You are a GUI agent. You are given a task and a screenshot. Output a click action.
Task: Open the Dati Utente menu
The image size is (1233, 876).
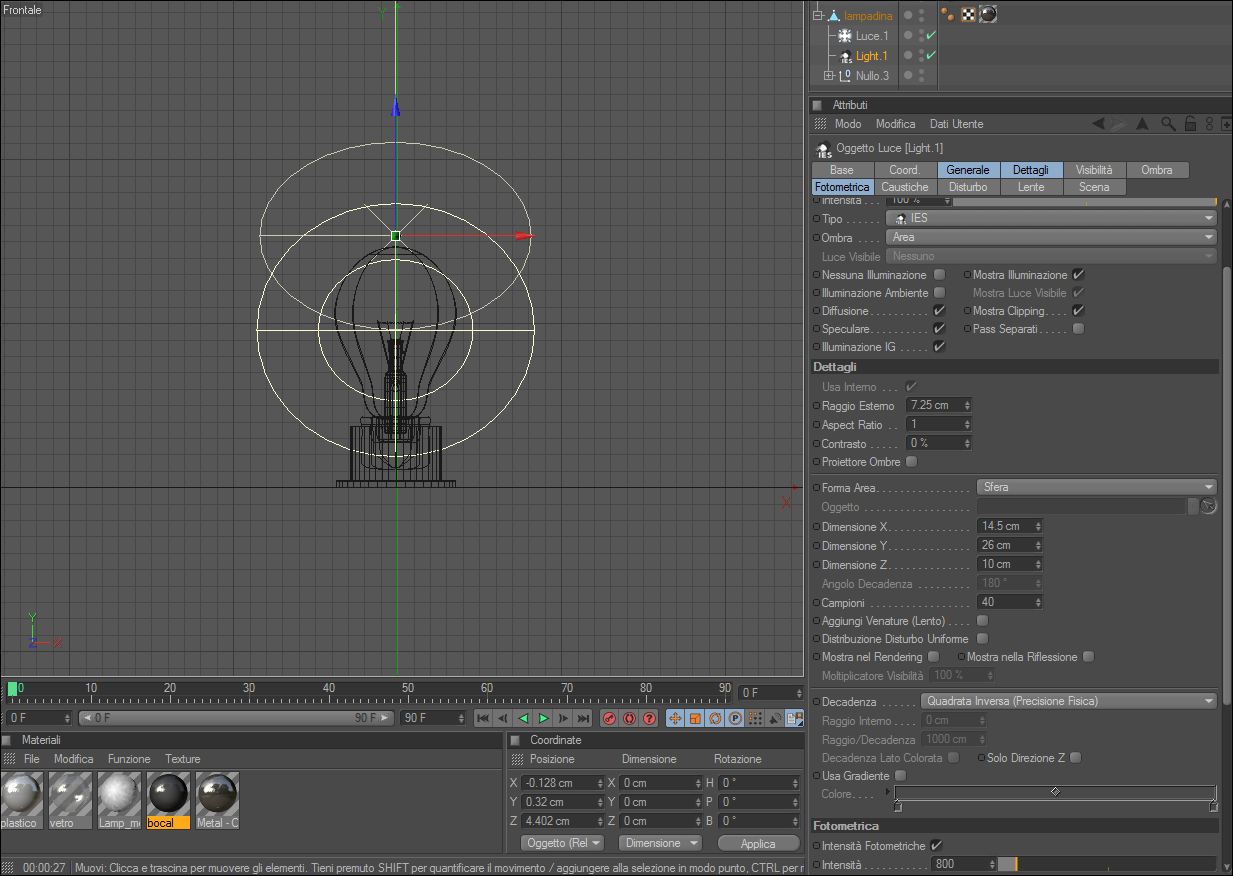click(x=956, y=124)
